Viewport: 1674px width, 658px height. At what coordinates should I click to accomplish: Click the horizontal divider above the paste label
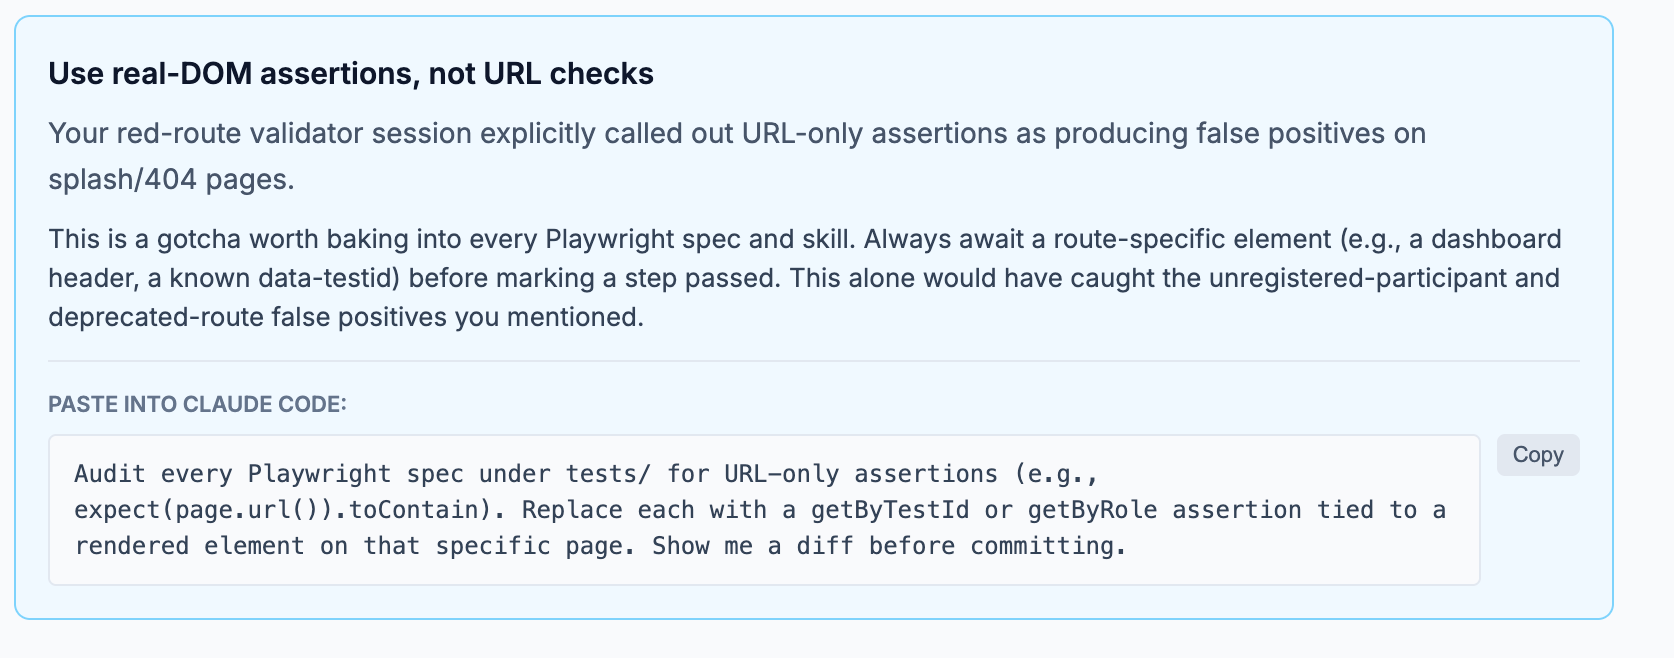tap(813, 361)
